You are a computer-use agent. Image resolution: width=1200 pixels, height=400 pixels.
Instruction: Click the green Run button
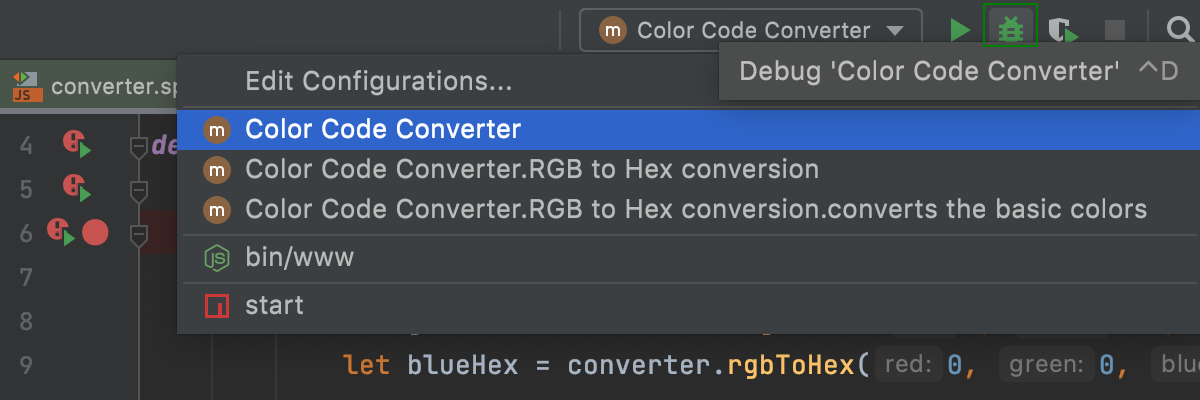(x=960, y=30)
